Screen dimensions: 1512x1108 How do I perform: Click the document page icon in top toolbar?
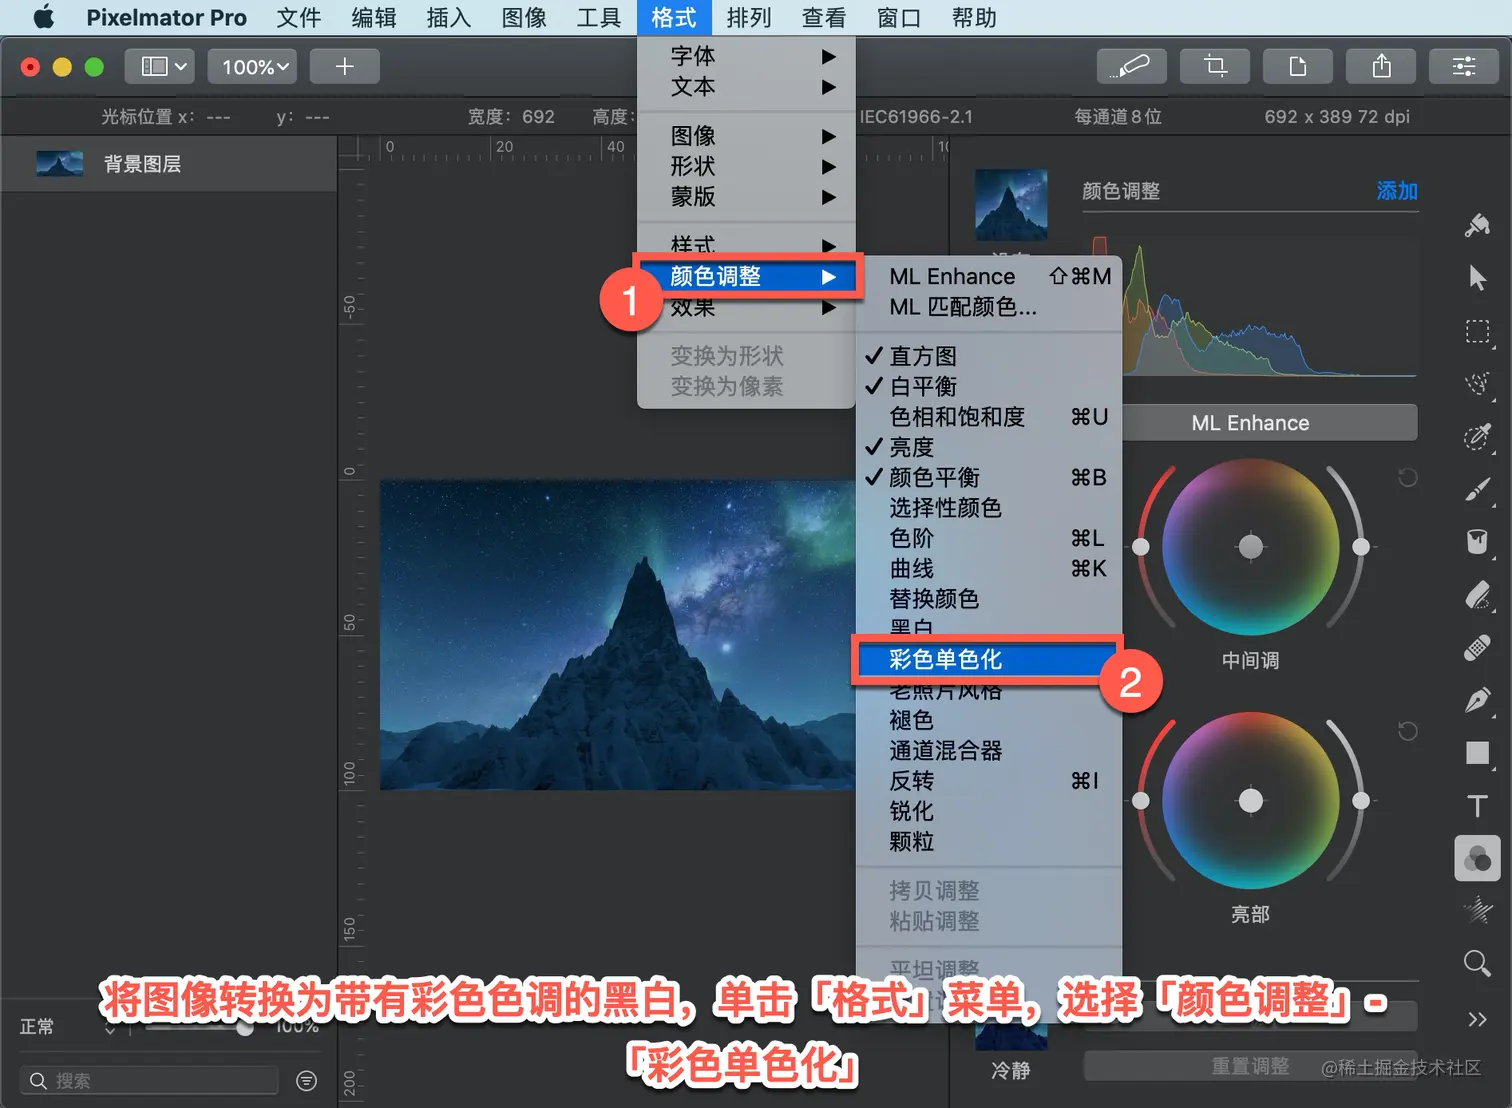(x=1298, y=66)
